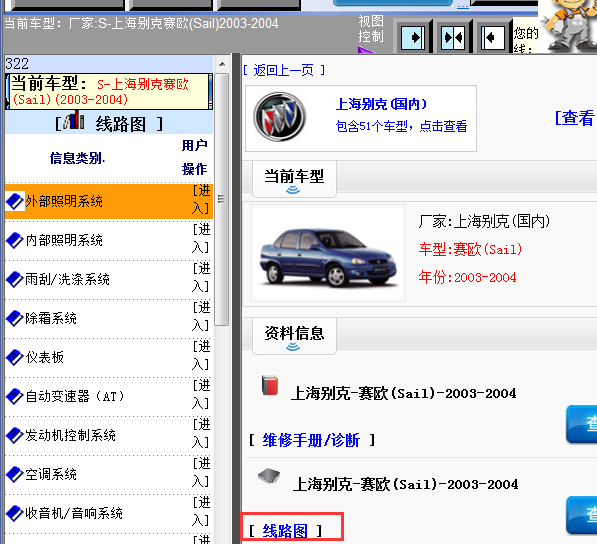This screenshot has height=544, width=597.
Task: Click book icon beside 收音机/音响系统
Action: pyautogui.click(x=15, y=513)
